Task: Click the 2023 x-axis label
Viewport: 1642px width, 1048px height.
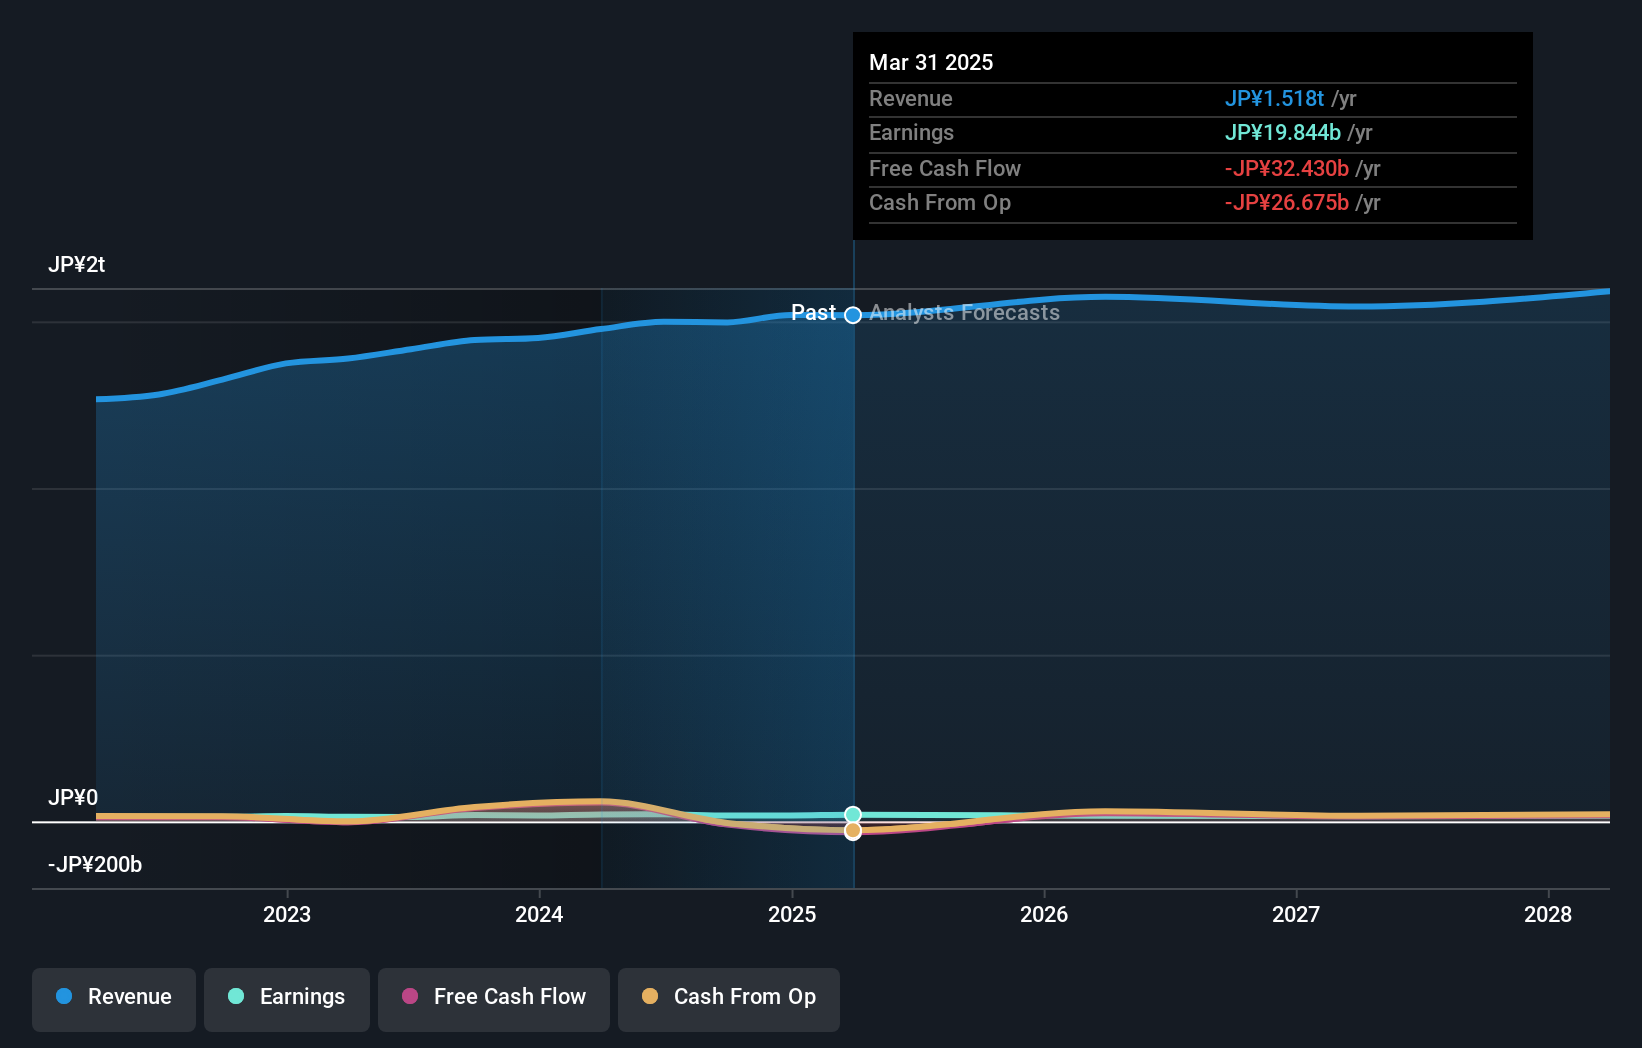Action: coord(287,915)
